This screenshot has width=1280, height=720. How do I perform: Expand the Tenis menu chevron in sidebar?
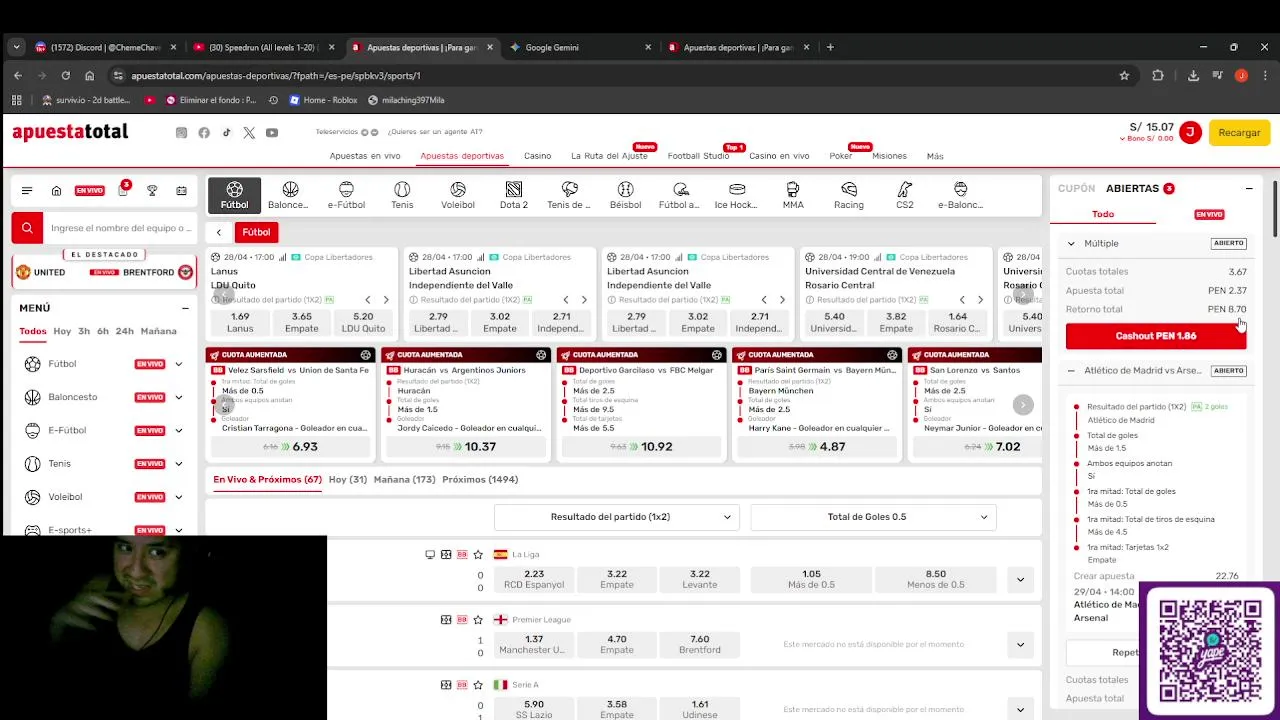point(179,464)
